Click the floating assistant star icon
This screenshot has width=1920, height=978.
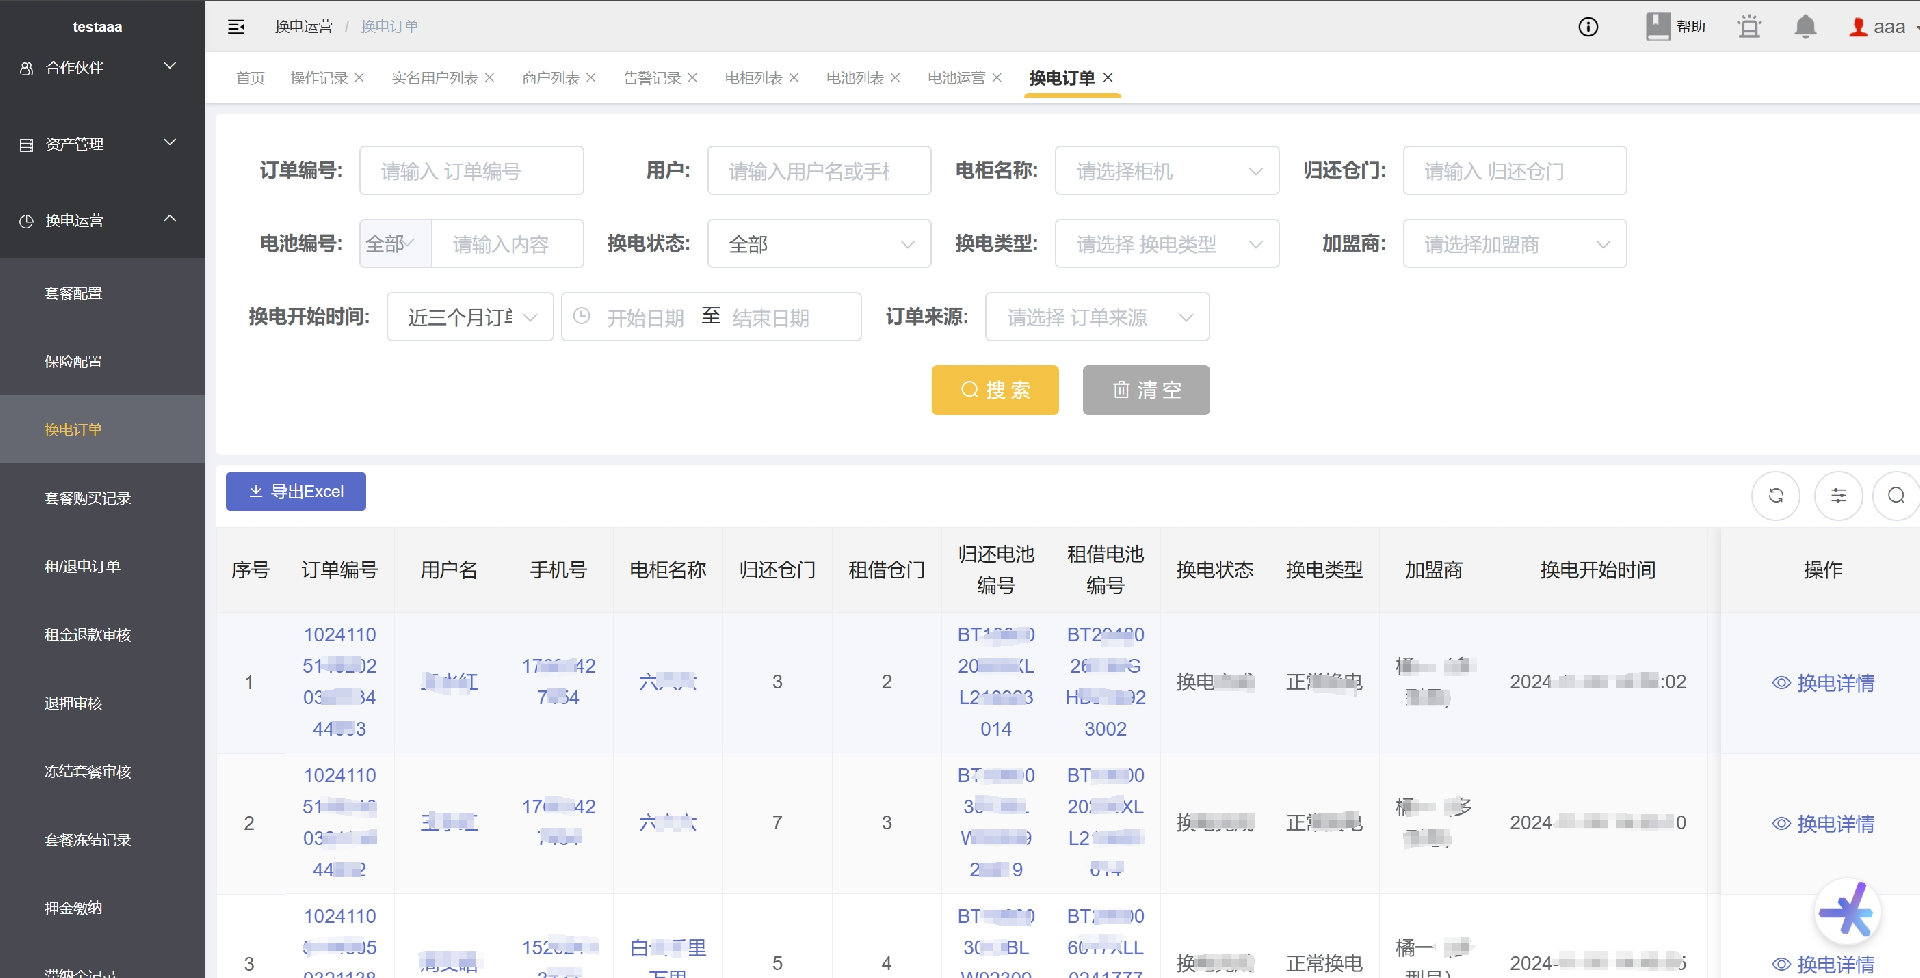pyautogui.click(x=1847, y=911)
